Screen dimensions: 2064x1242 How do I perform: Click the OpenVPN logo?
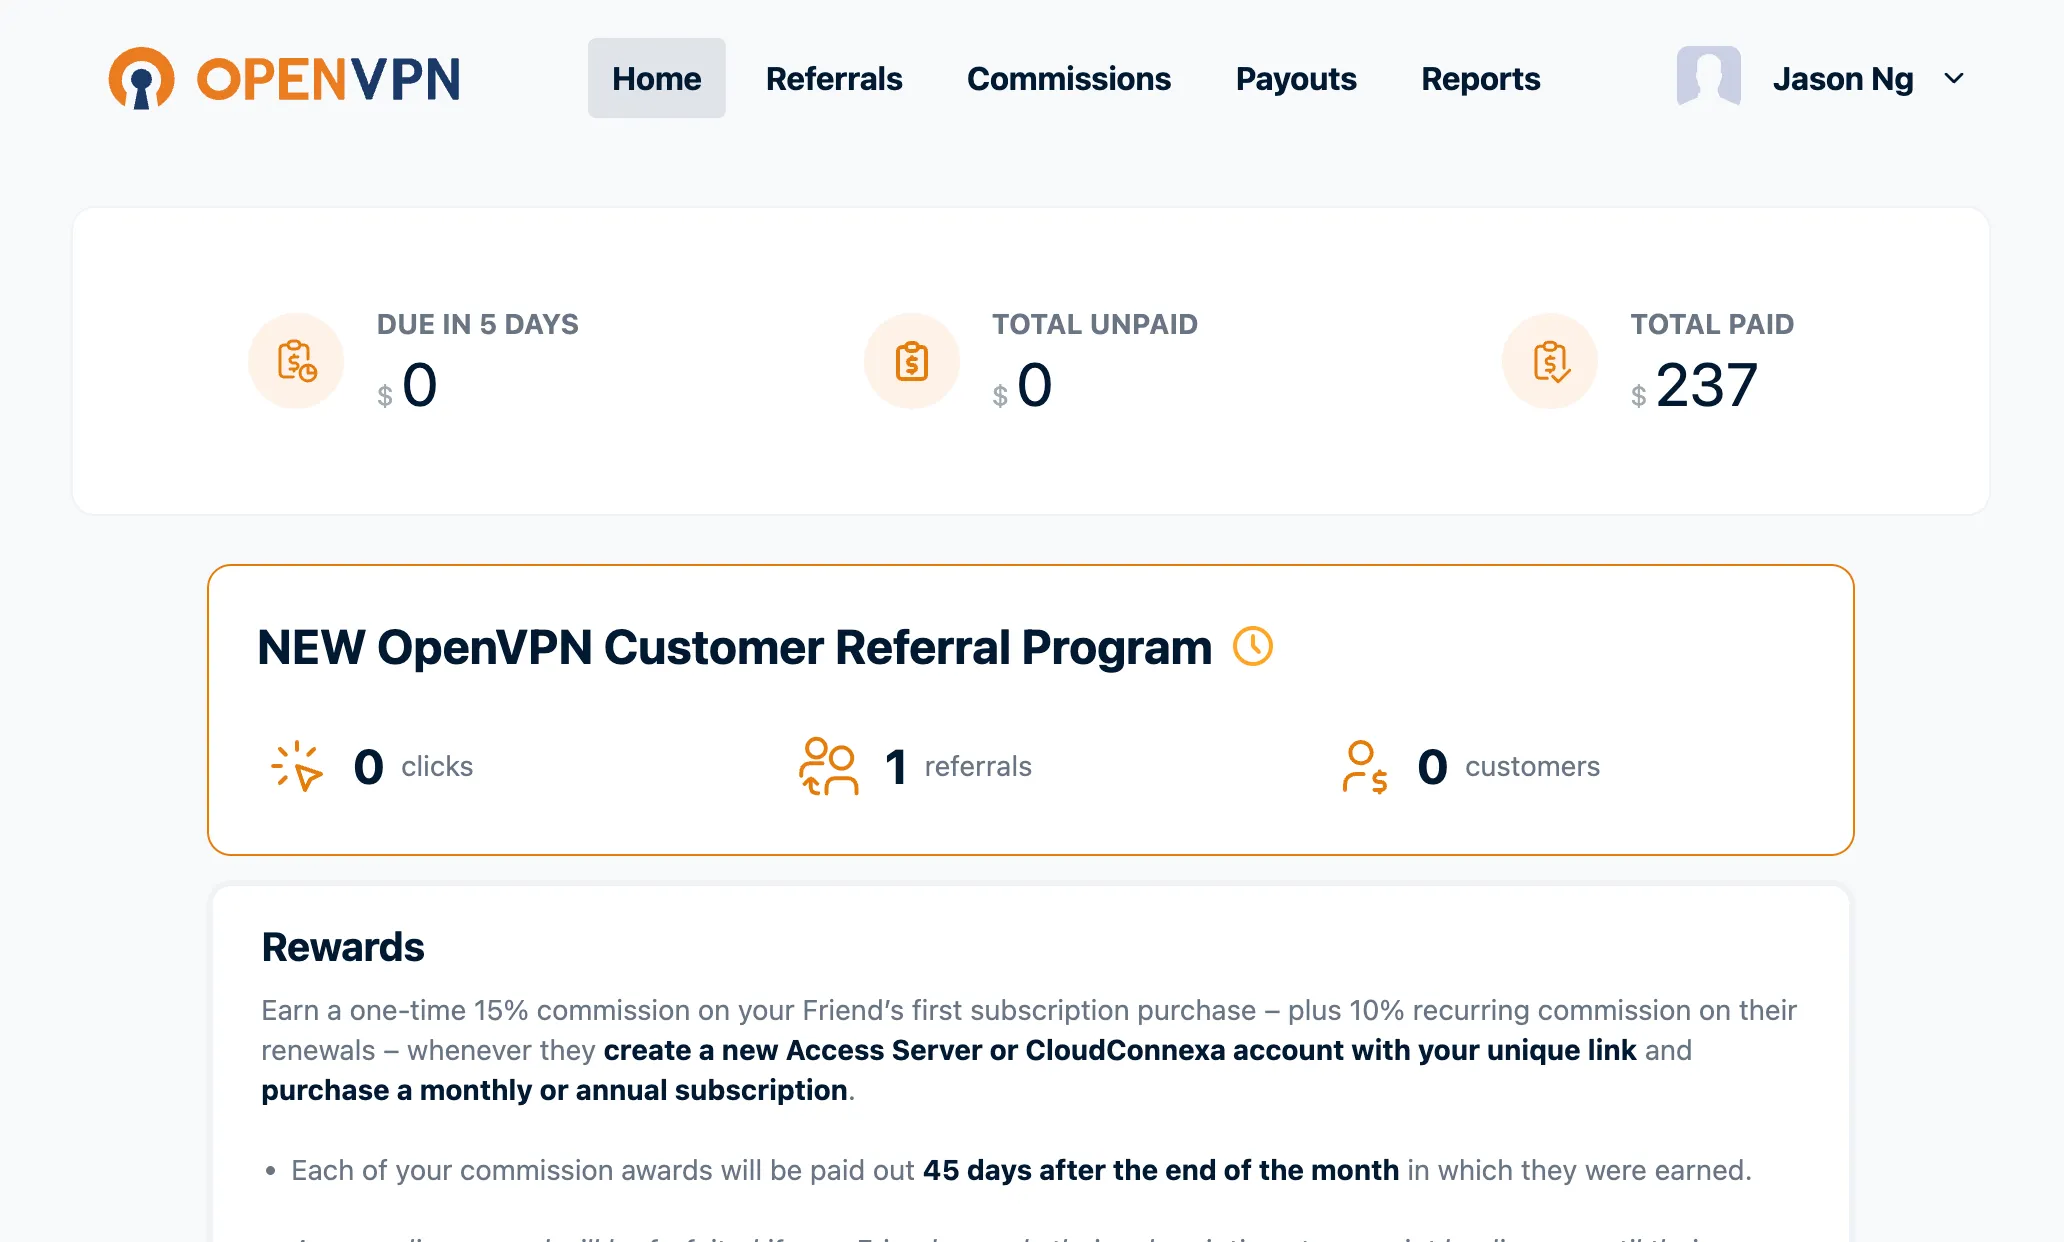(x=283, y=78)
